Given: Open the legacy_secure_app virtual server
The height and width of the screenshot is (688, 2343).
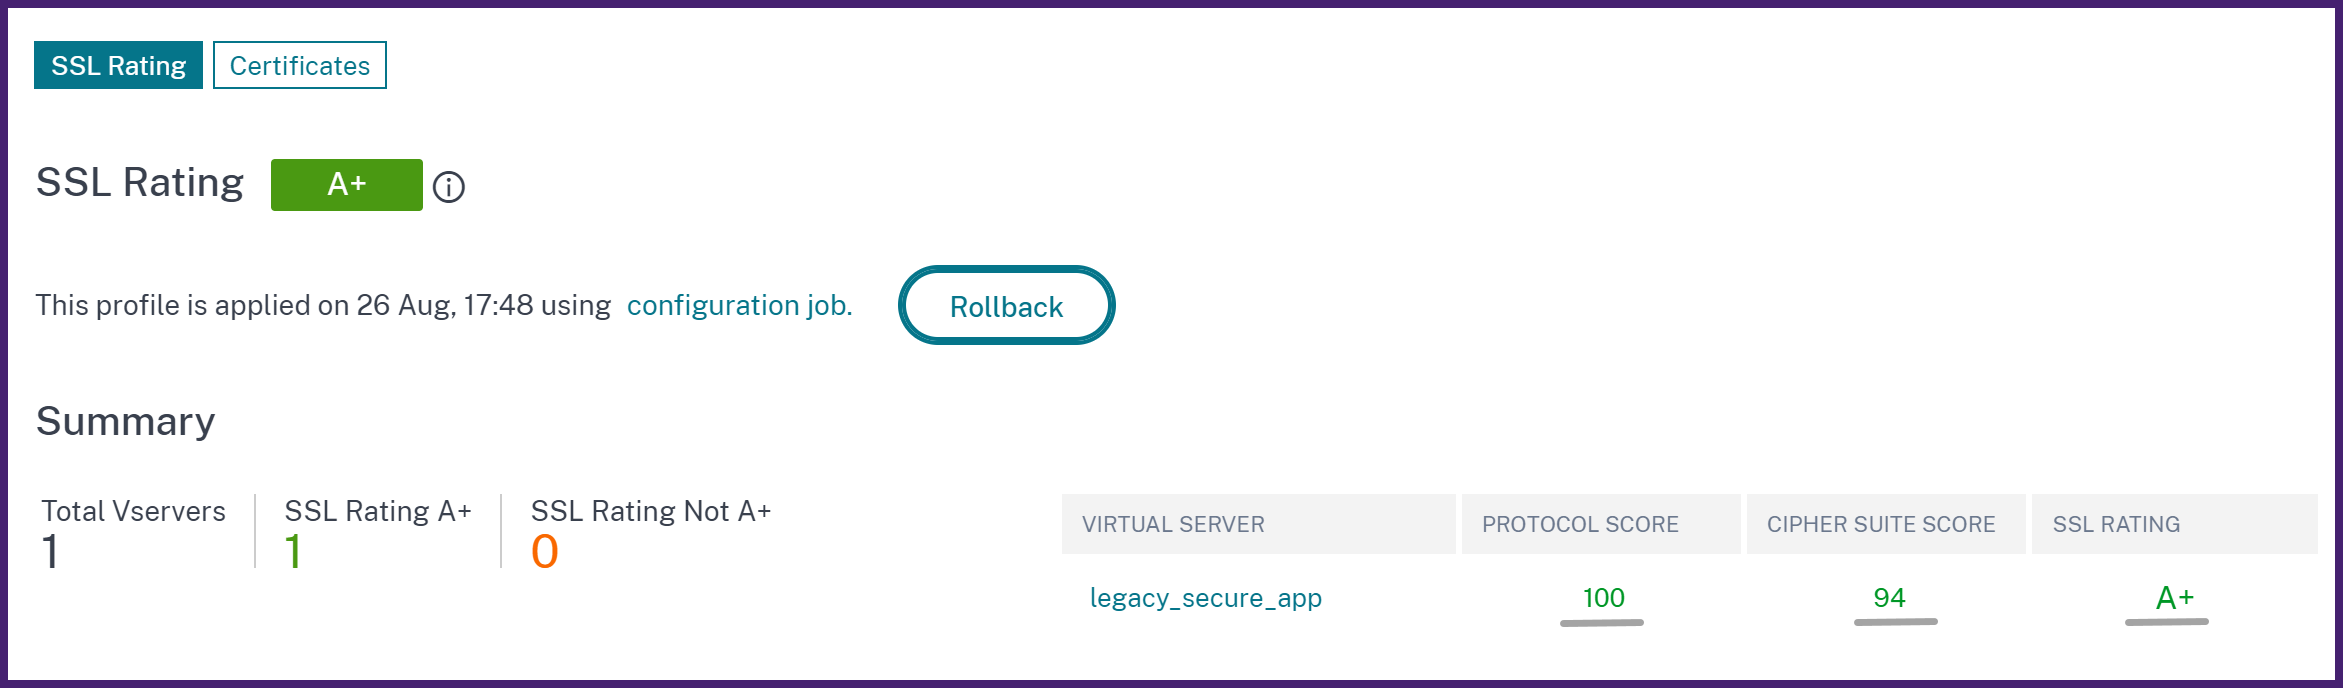Looking at the screenshot, I should (1205, 598).
